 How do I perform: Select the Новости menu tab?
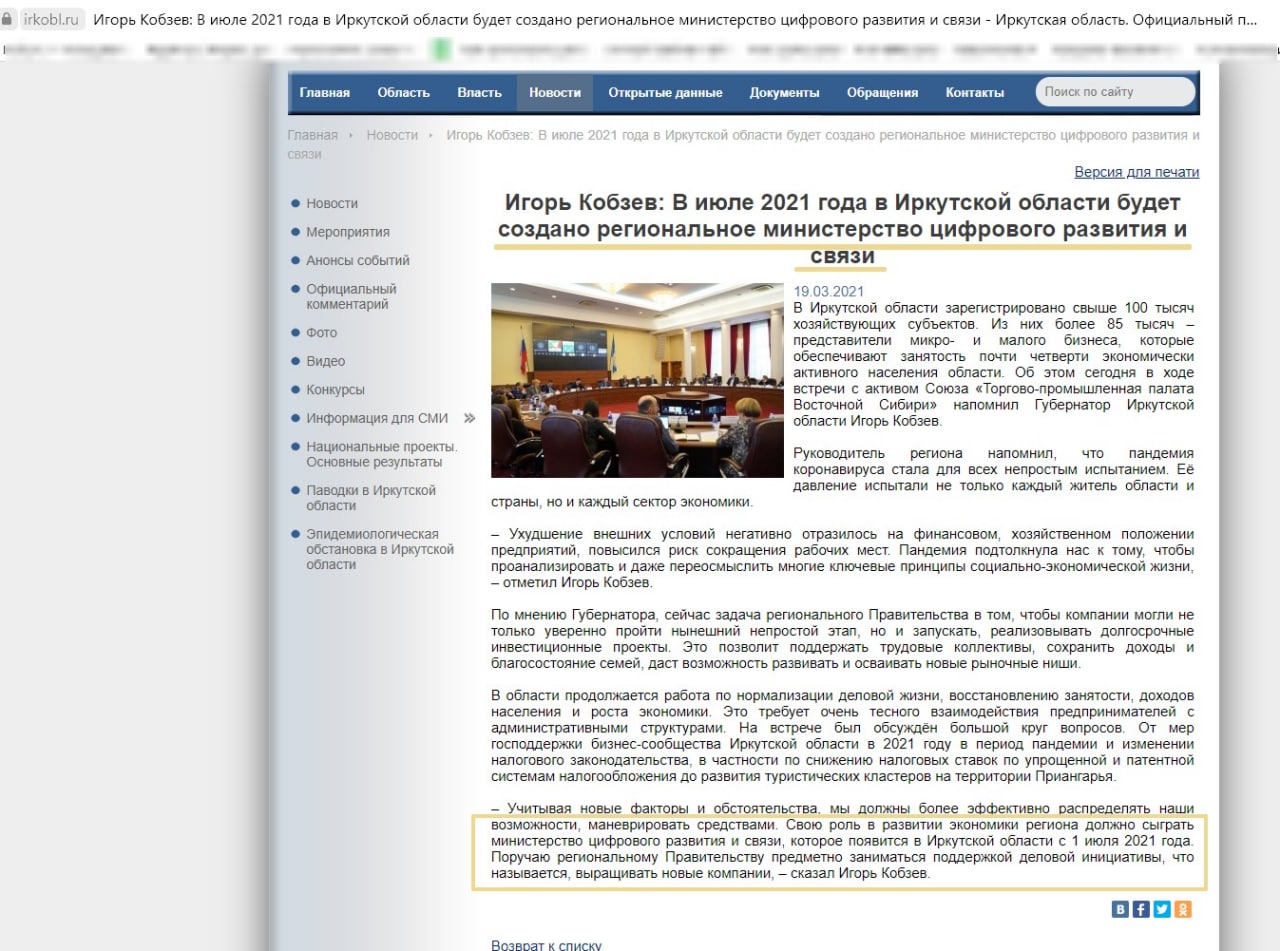tap(555, 92)
